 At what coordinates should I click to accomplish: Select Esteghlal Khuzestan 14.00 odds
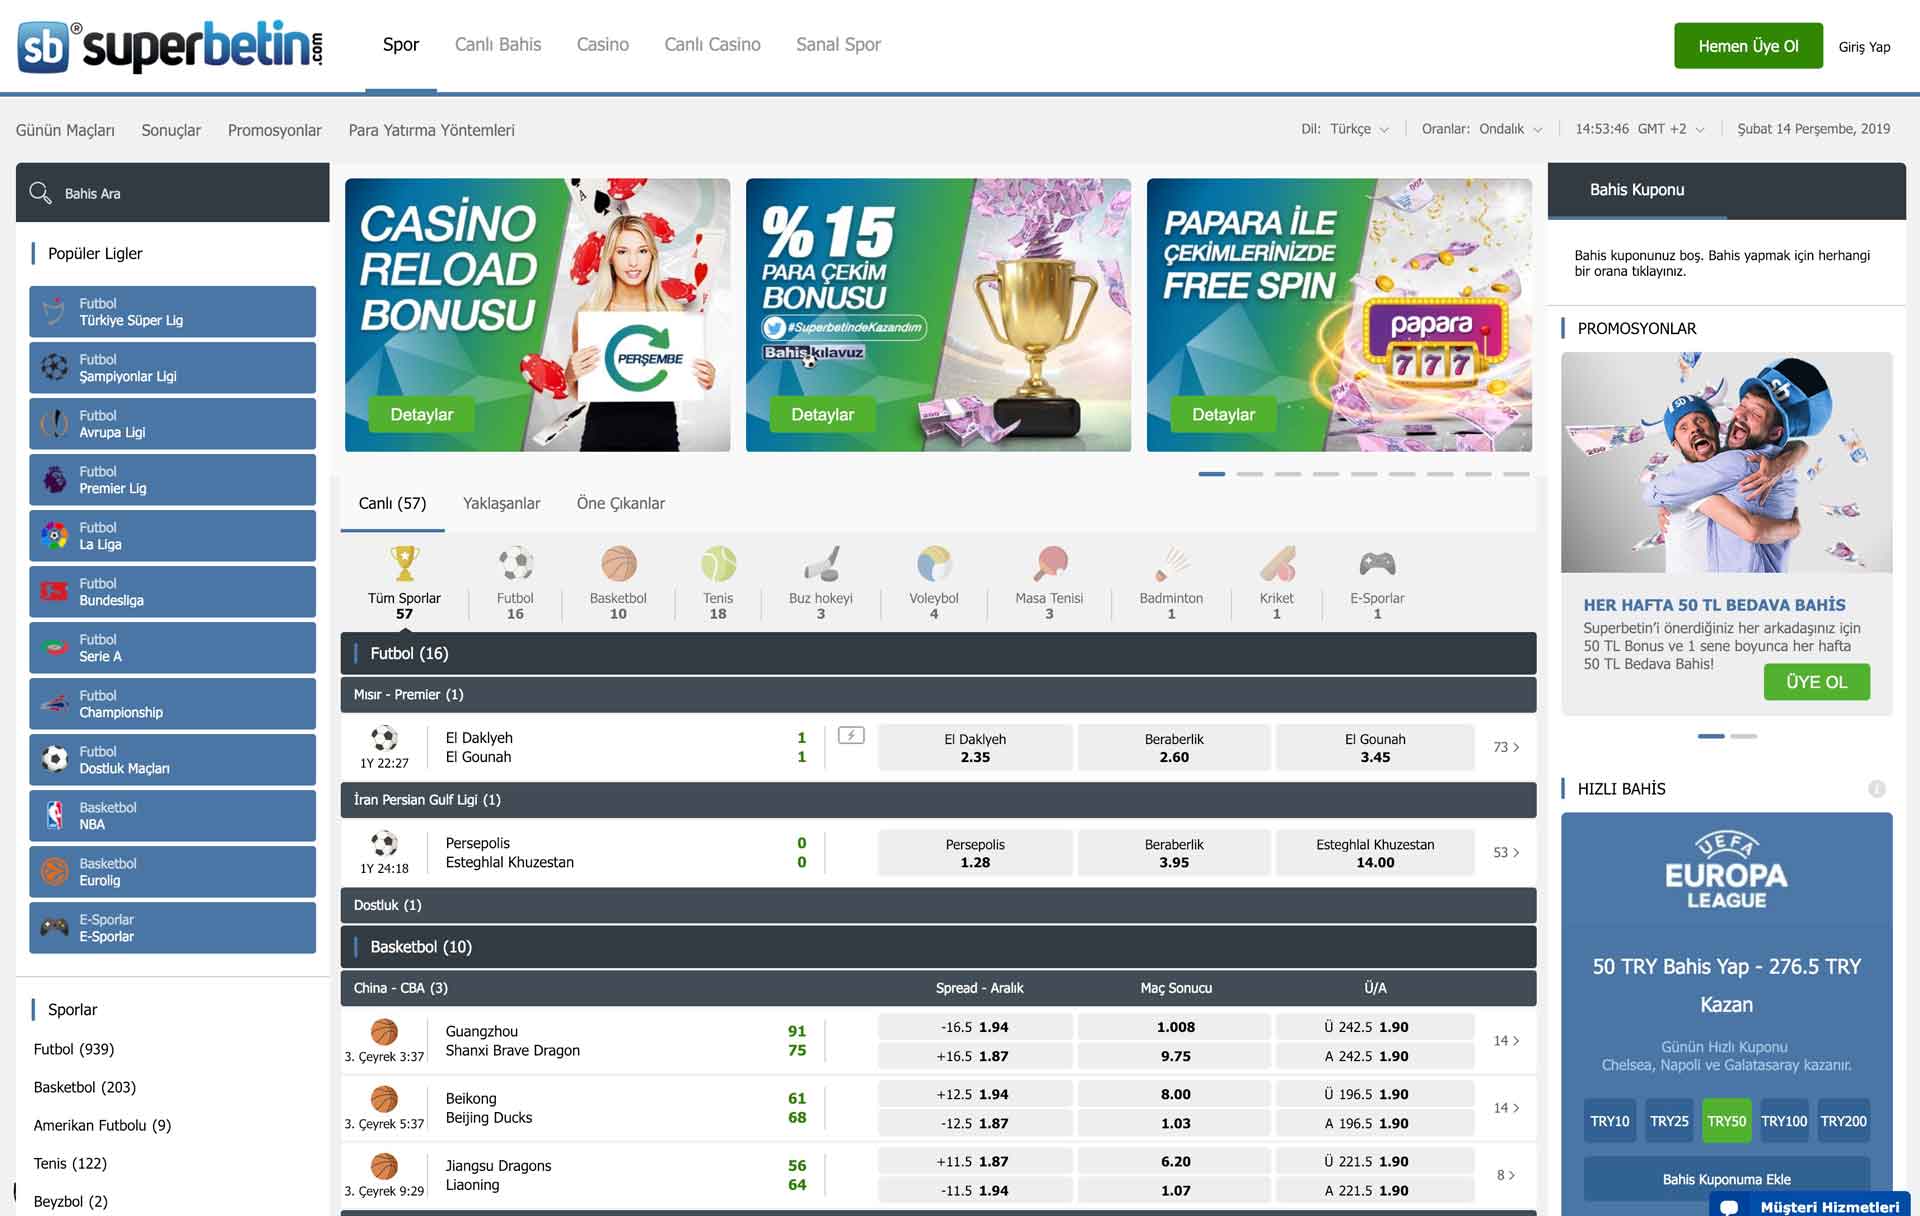(1375, 853)
